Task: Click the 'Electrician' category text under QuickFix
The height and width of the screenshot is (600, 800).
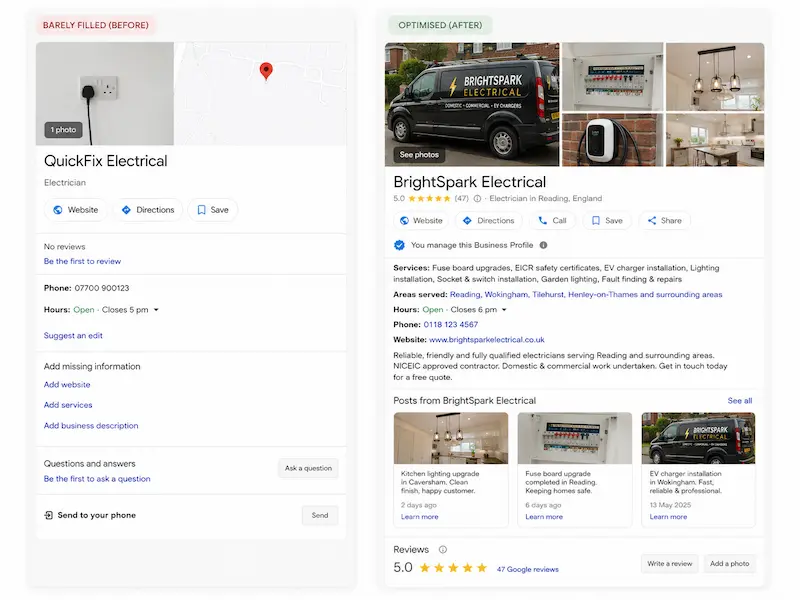Action: tap(65, 183)
